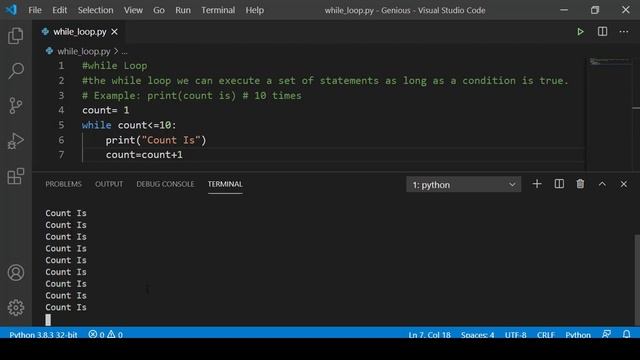The width and height of the screenshot is (640, 360).
Task: Open the Accounts menu icon
Action: (16, 272)
